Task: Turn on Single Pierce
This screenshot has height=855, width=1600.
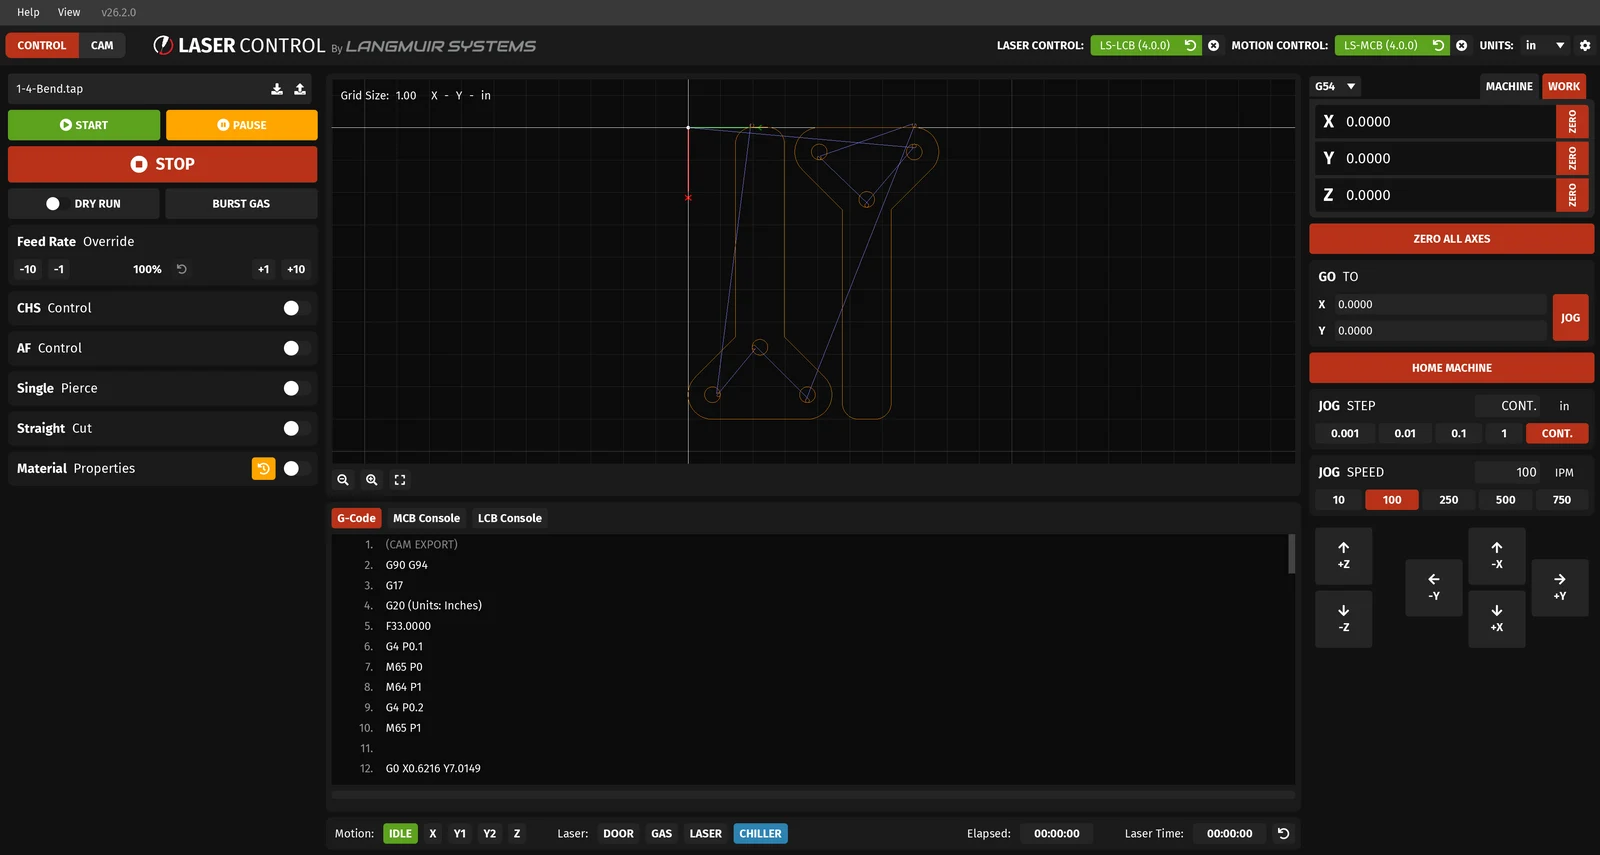Action: (296, 388)
